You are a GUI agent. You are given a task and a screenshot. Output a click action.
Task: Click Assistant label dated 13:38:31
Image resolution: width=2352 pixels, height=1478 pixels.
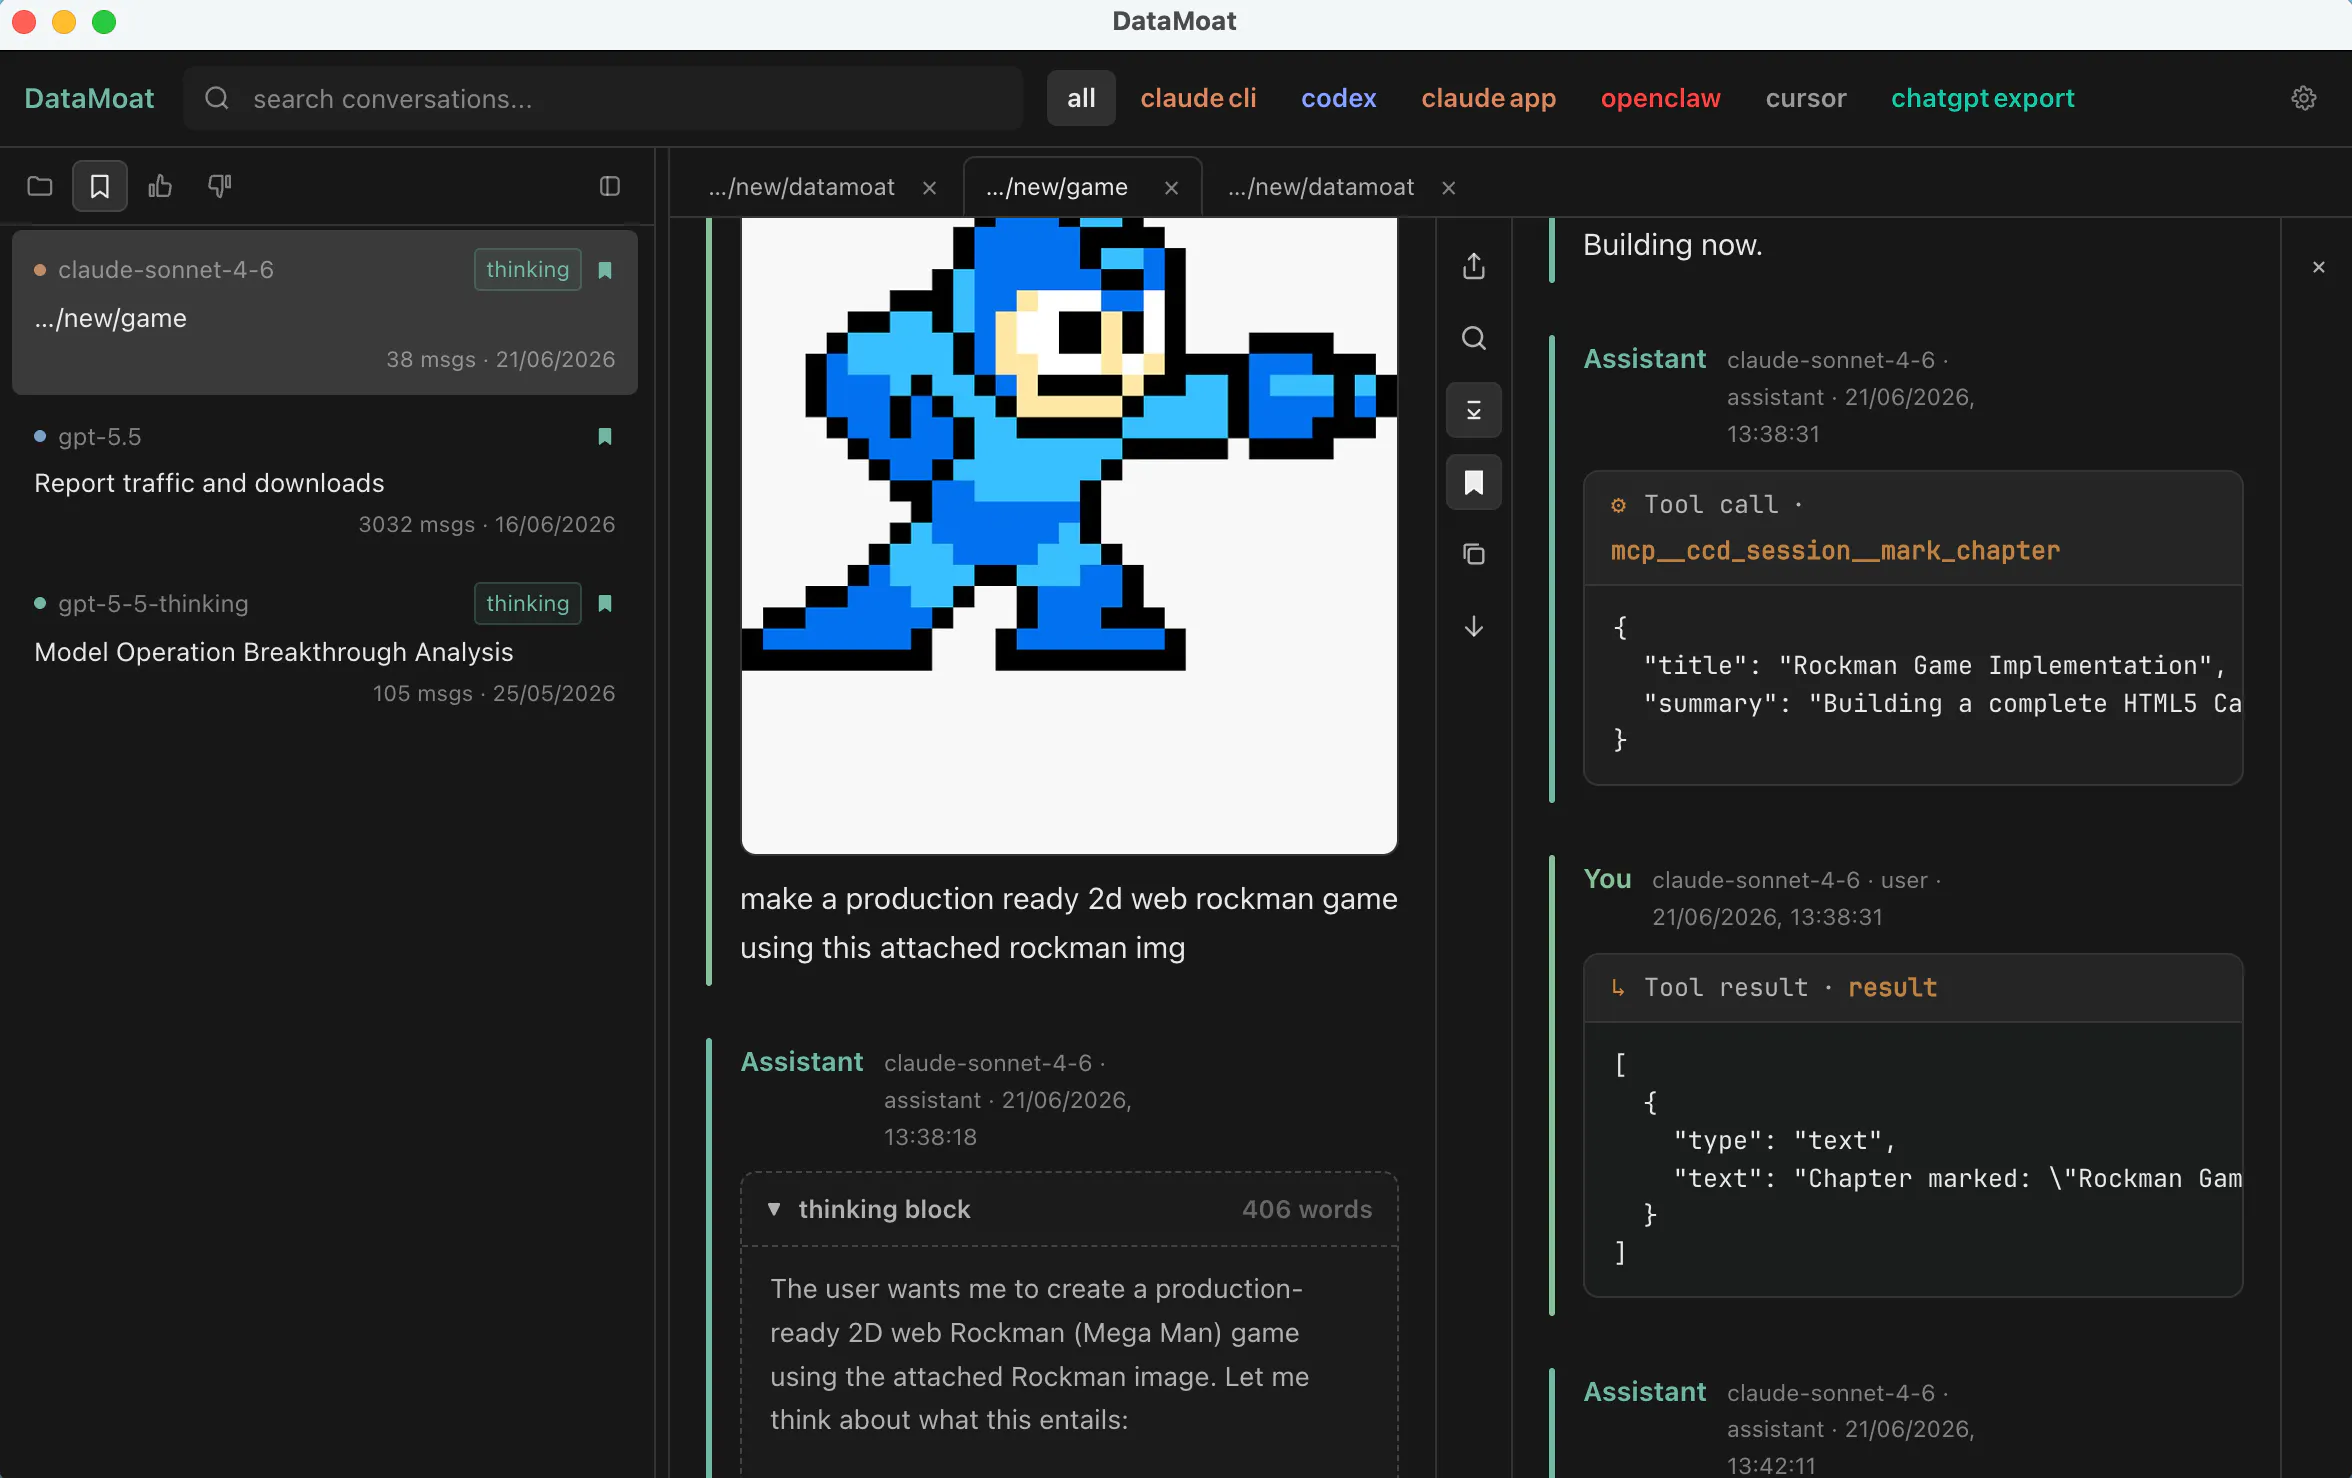point(1644,359)
